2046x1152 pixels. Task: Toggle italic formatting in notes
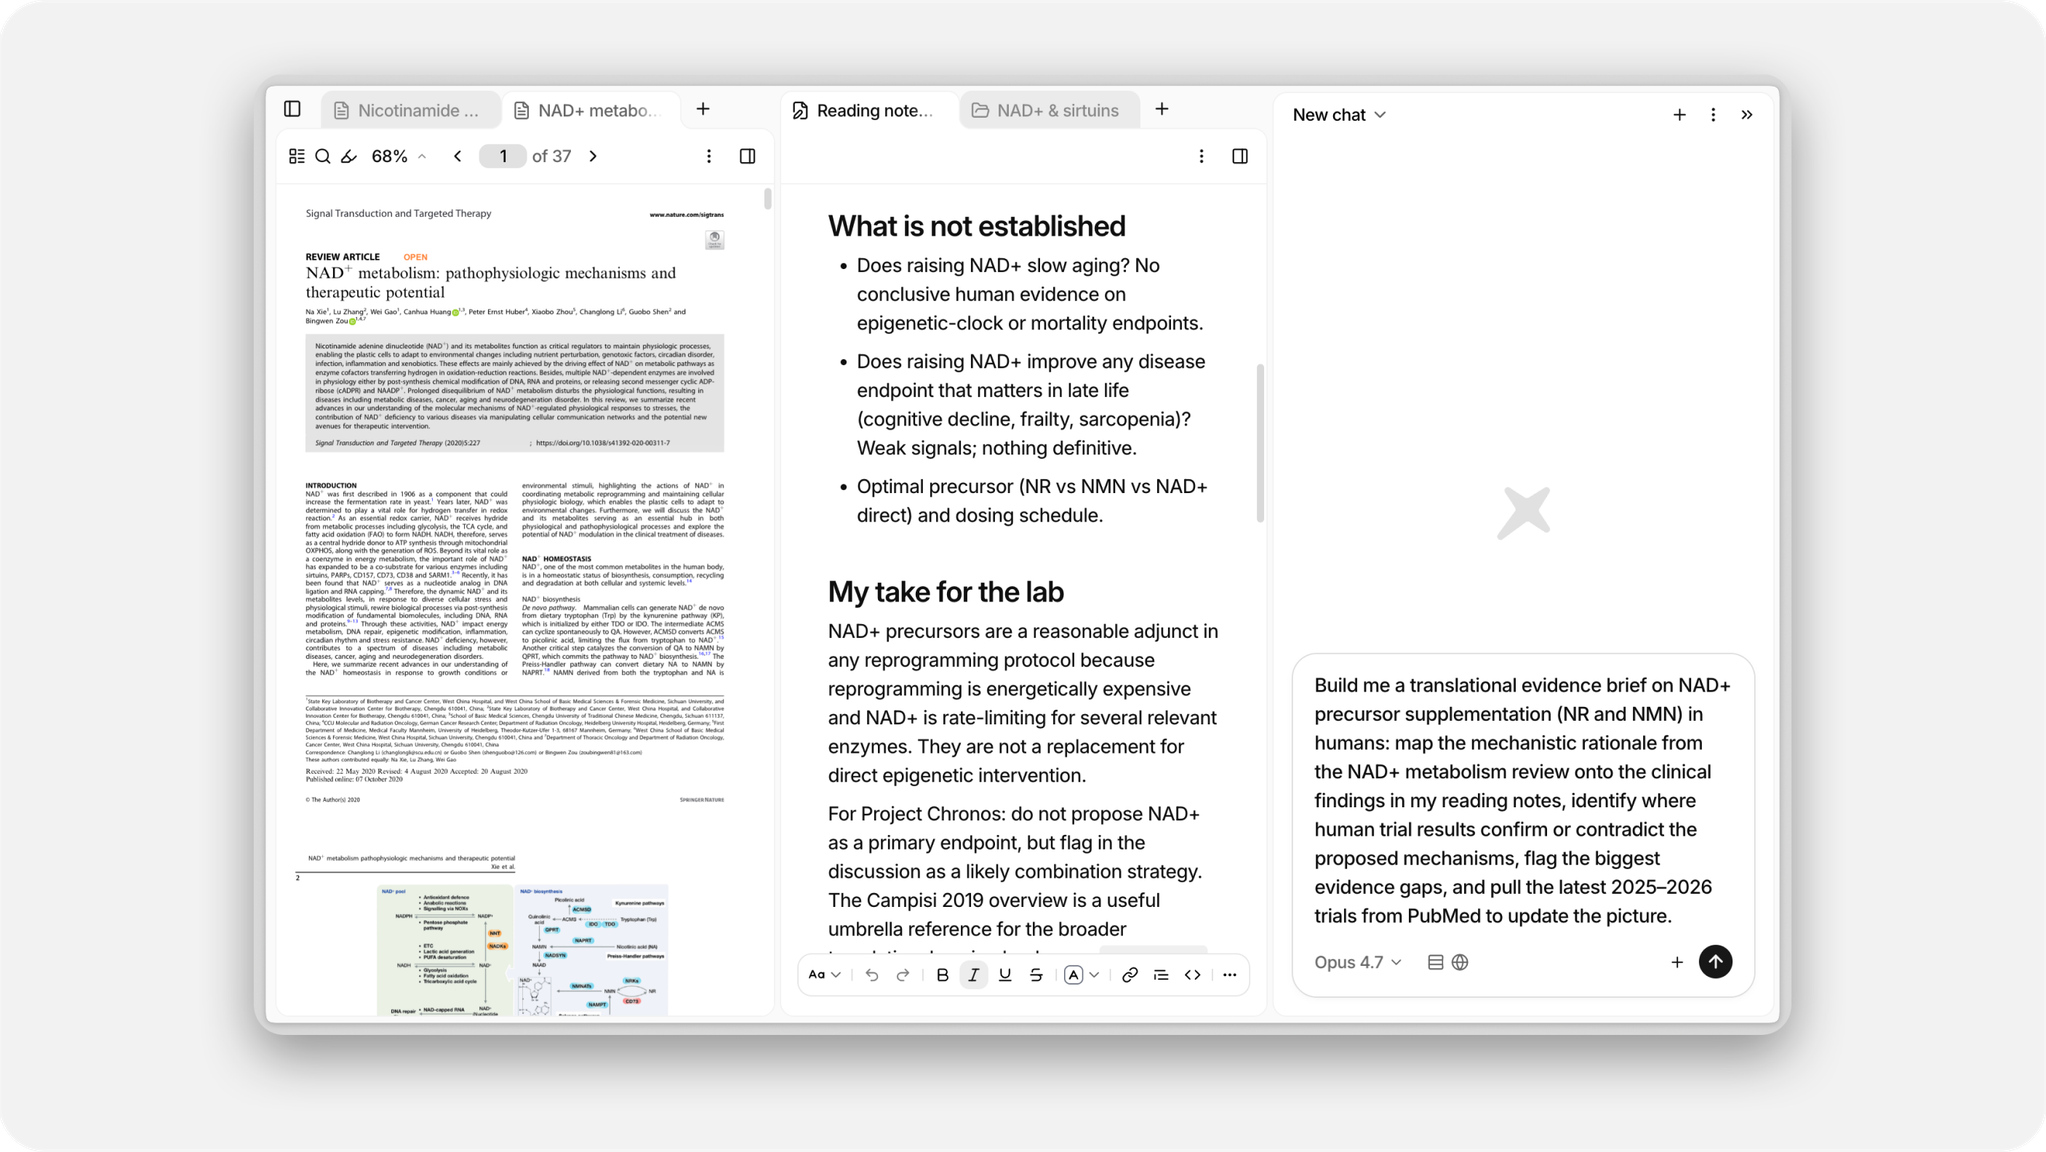pos(973,975)
